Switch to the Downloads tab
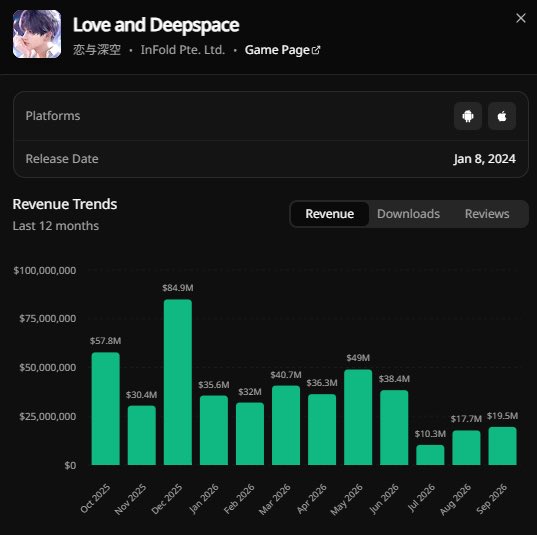 tap(408, 214)
